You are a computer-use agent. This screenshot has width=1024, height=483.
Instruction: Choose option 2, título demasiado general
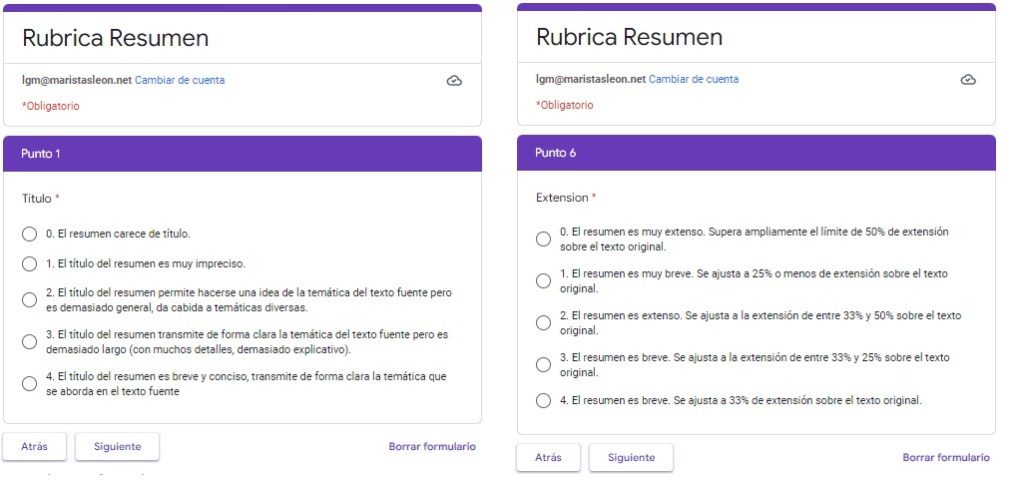click(30, 300)
